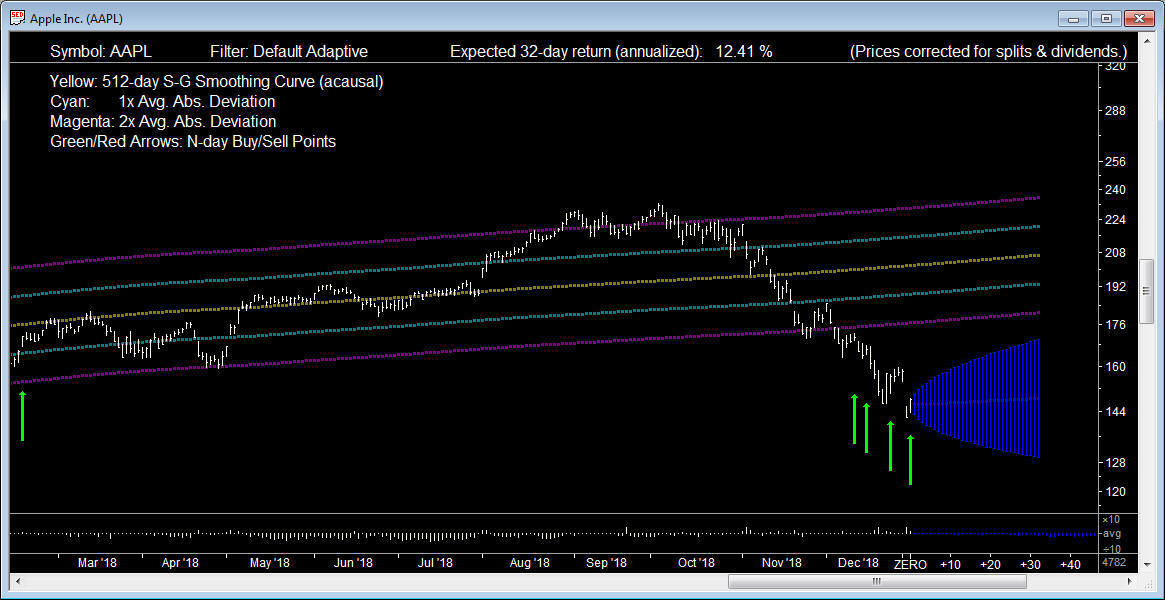Click the 320 price axis label
Image resolution: width=1165 pixels, height=600 pixels.
pyautogui.click(x=1117, y=65)
